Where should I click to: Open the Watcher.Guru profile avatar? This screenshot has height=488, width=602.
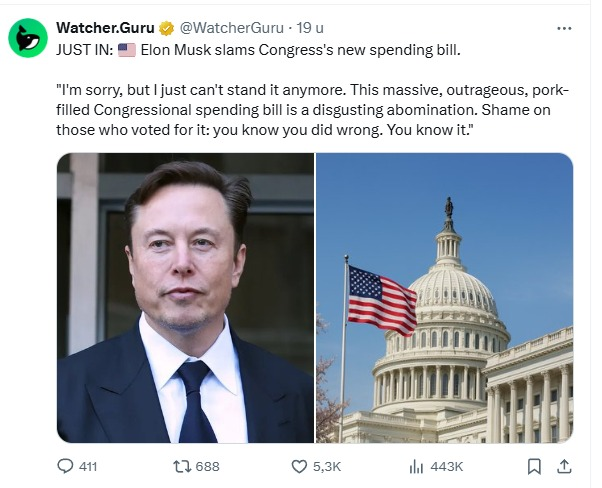pos(27,37)
